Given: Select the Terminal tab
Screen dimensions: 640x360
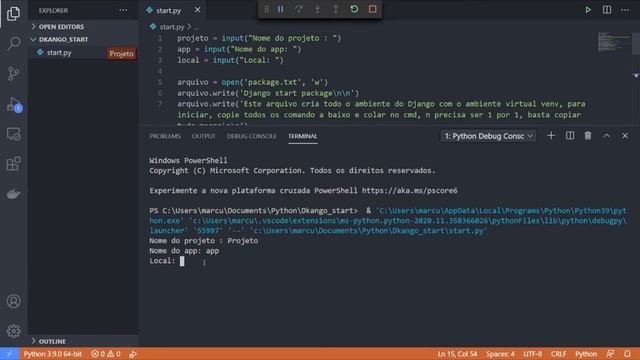Looking at the screenshot, I should [x=302, y=136].
